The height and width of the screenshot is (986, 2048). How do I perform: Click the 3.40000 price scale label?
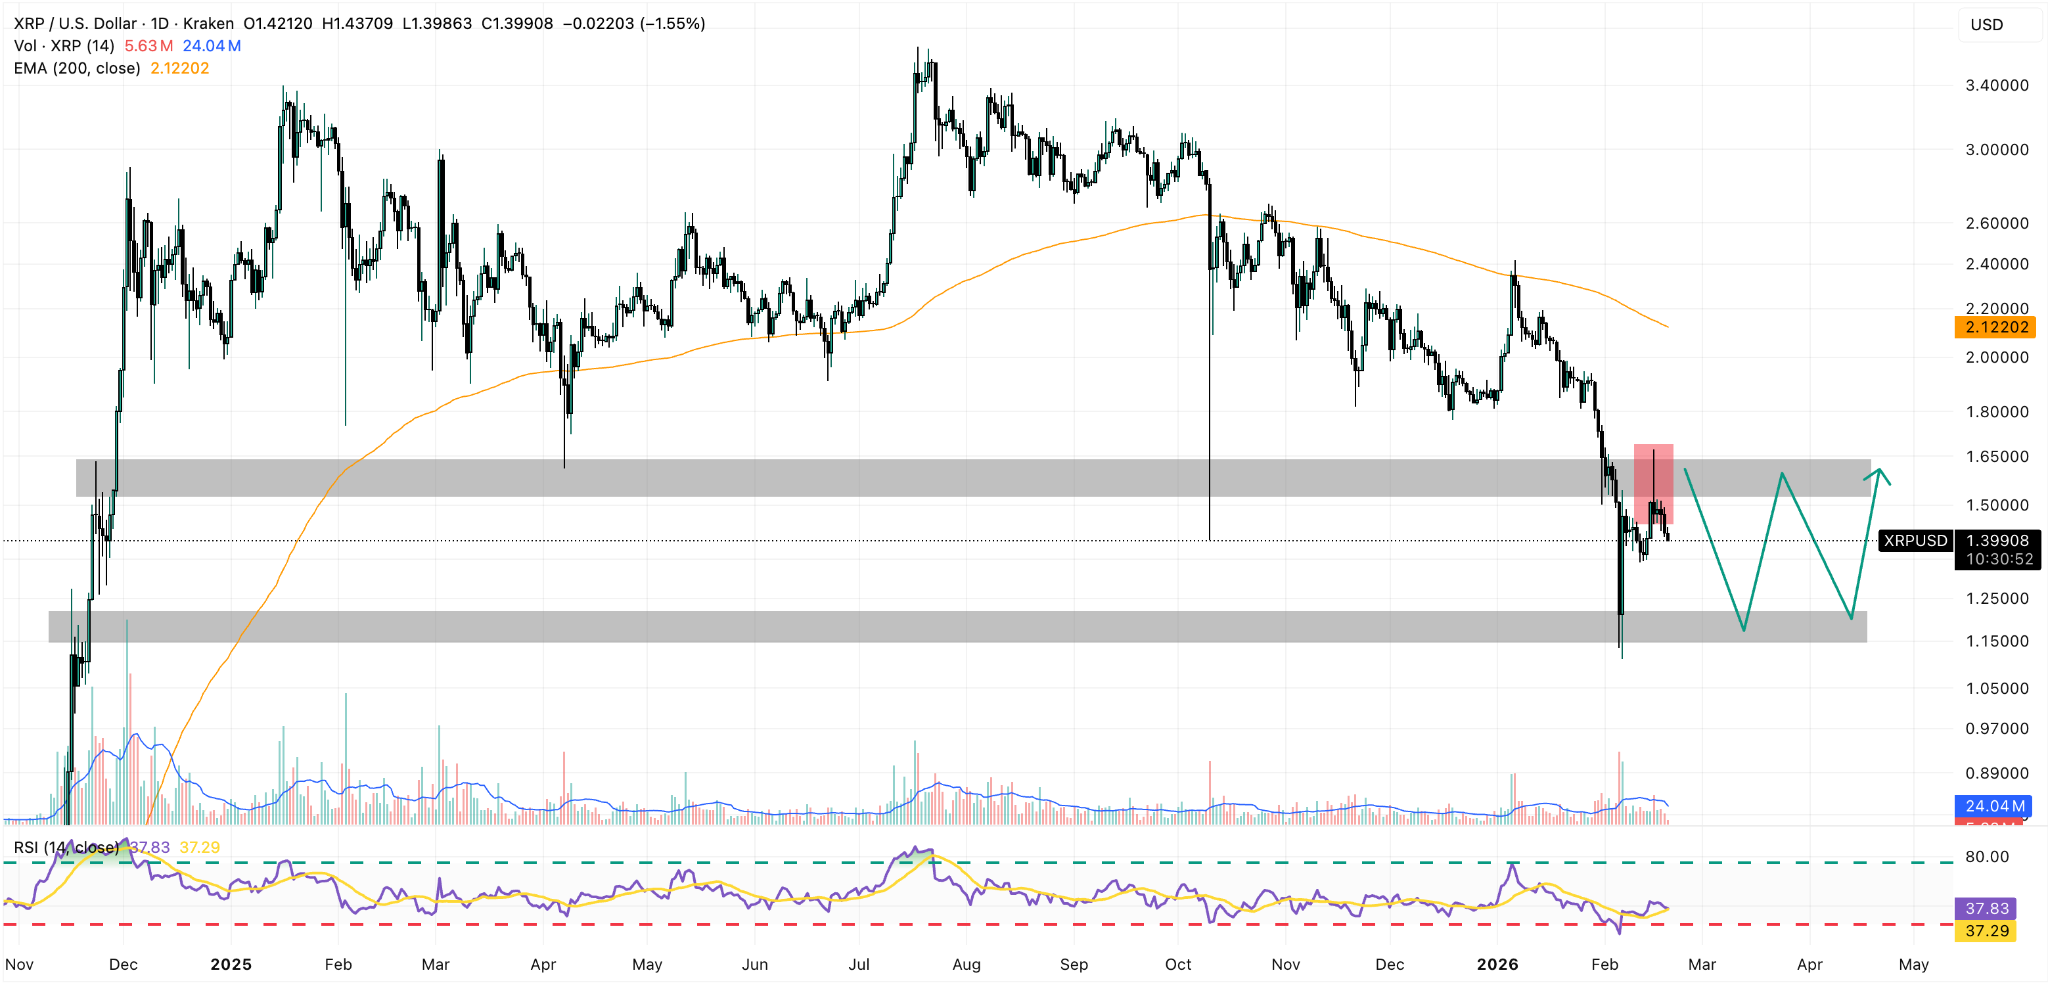point(1997,86)
